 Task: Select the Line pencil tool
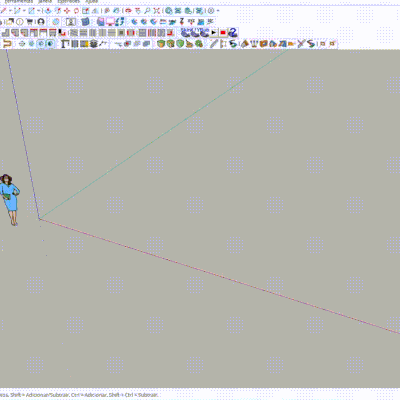tap(3, 11)
